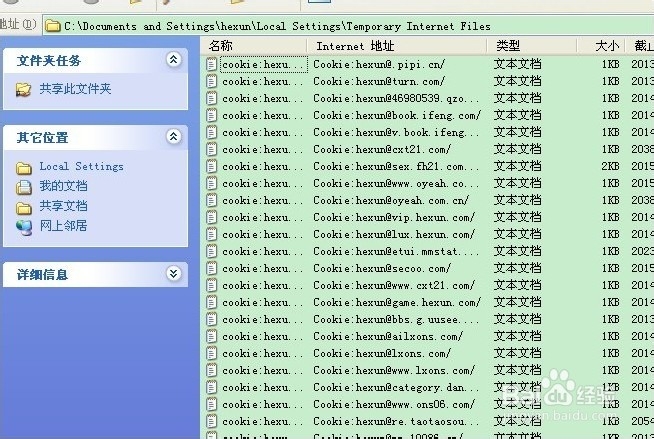654x439 pixels.
Task: Click the 共享此文件夹 link
Action: pyautogui.click(x=75, y=89)
